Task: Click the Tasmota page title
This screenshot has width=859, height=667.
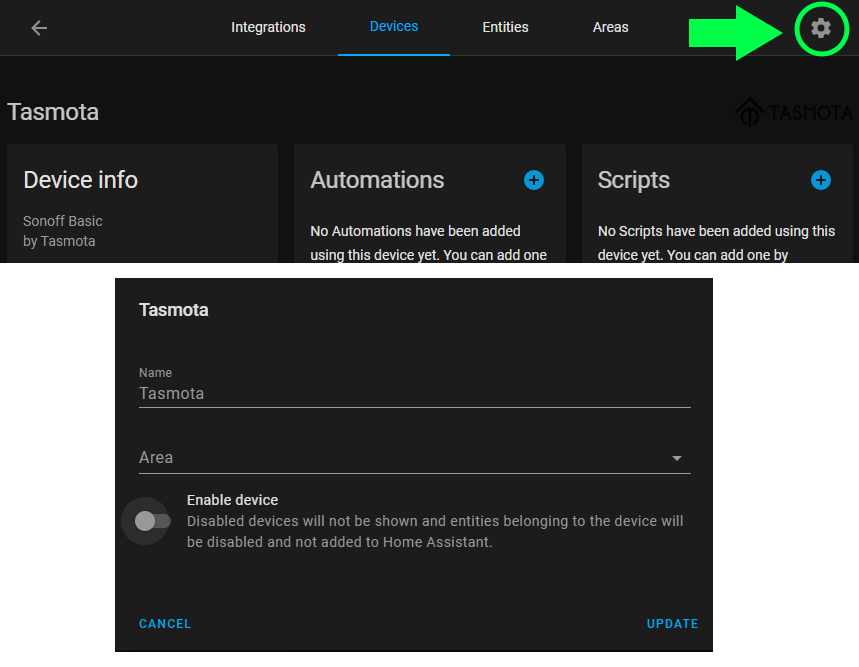Action: coord(53,111)
